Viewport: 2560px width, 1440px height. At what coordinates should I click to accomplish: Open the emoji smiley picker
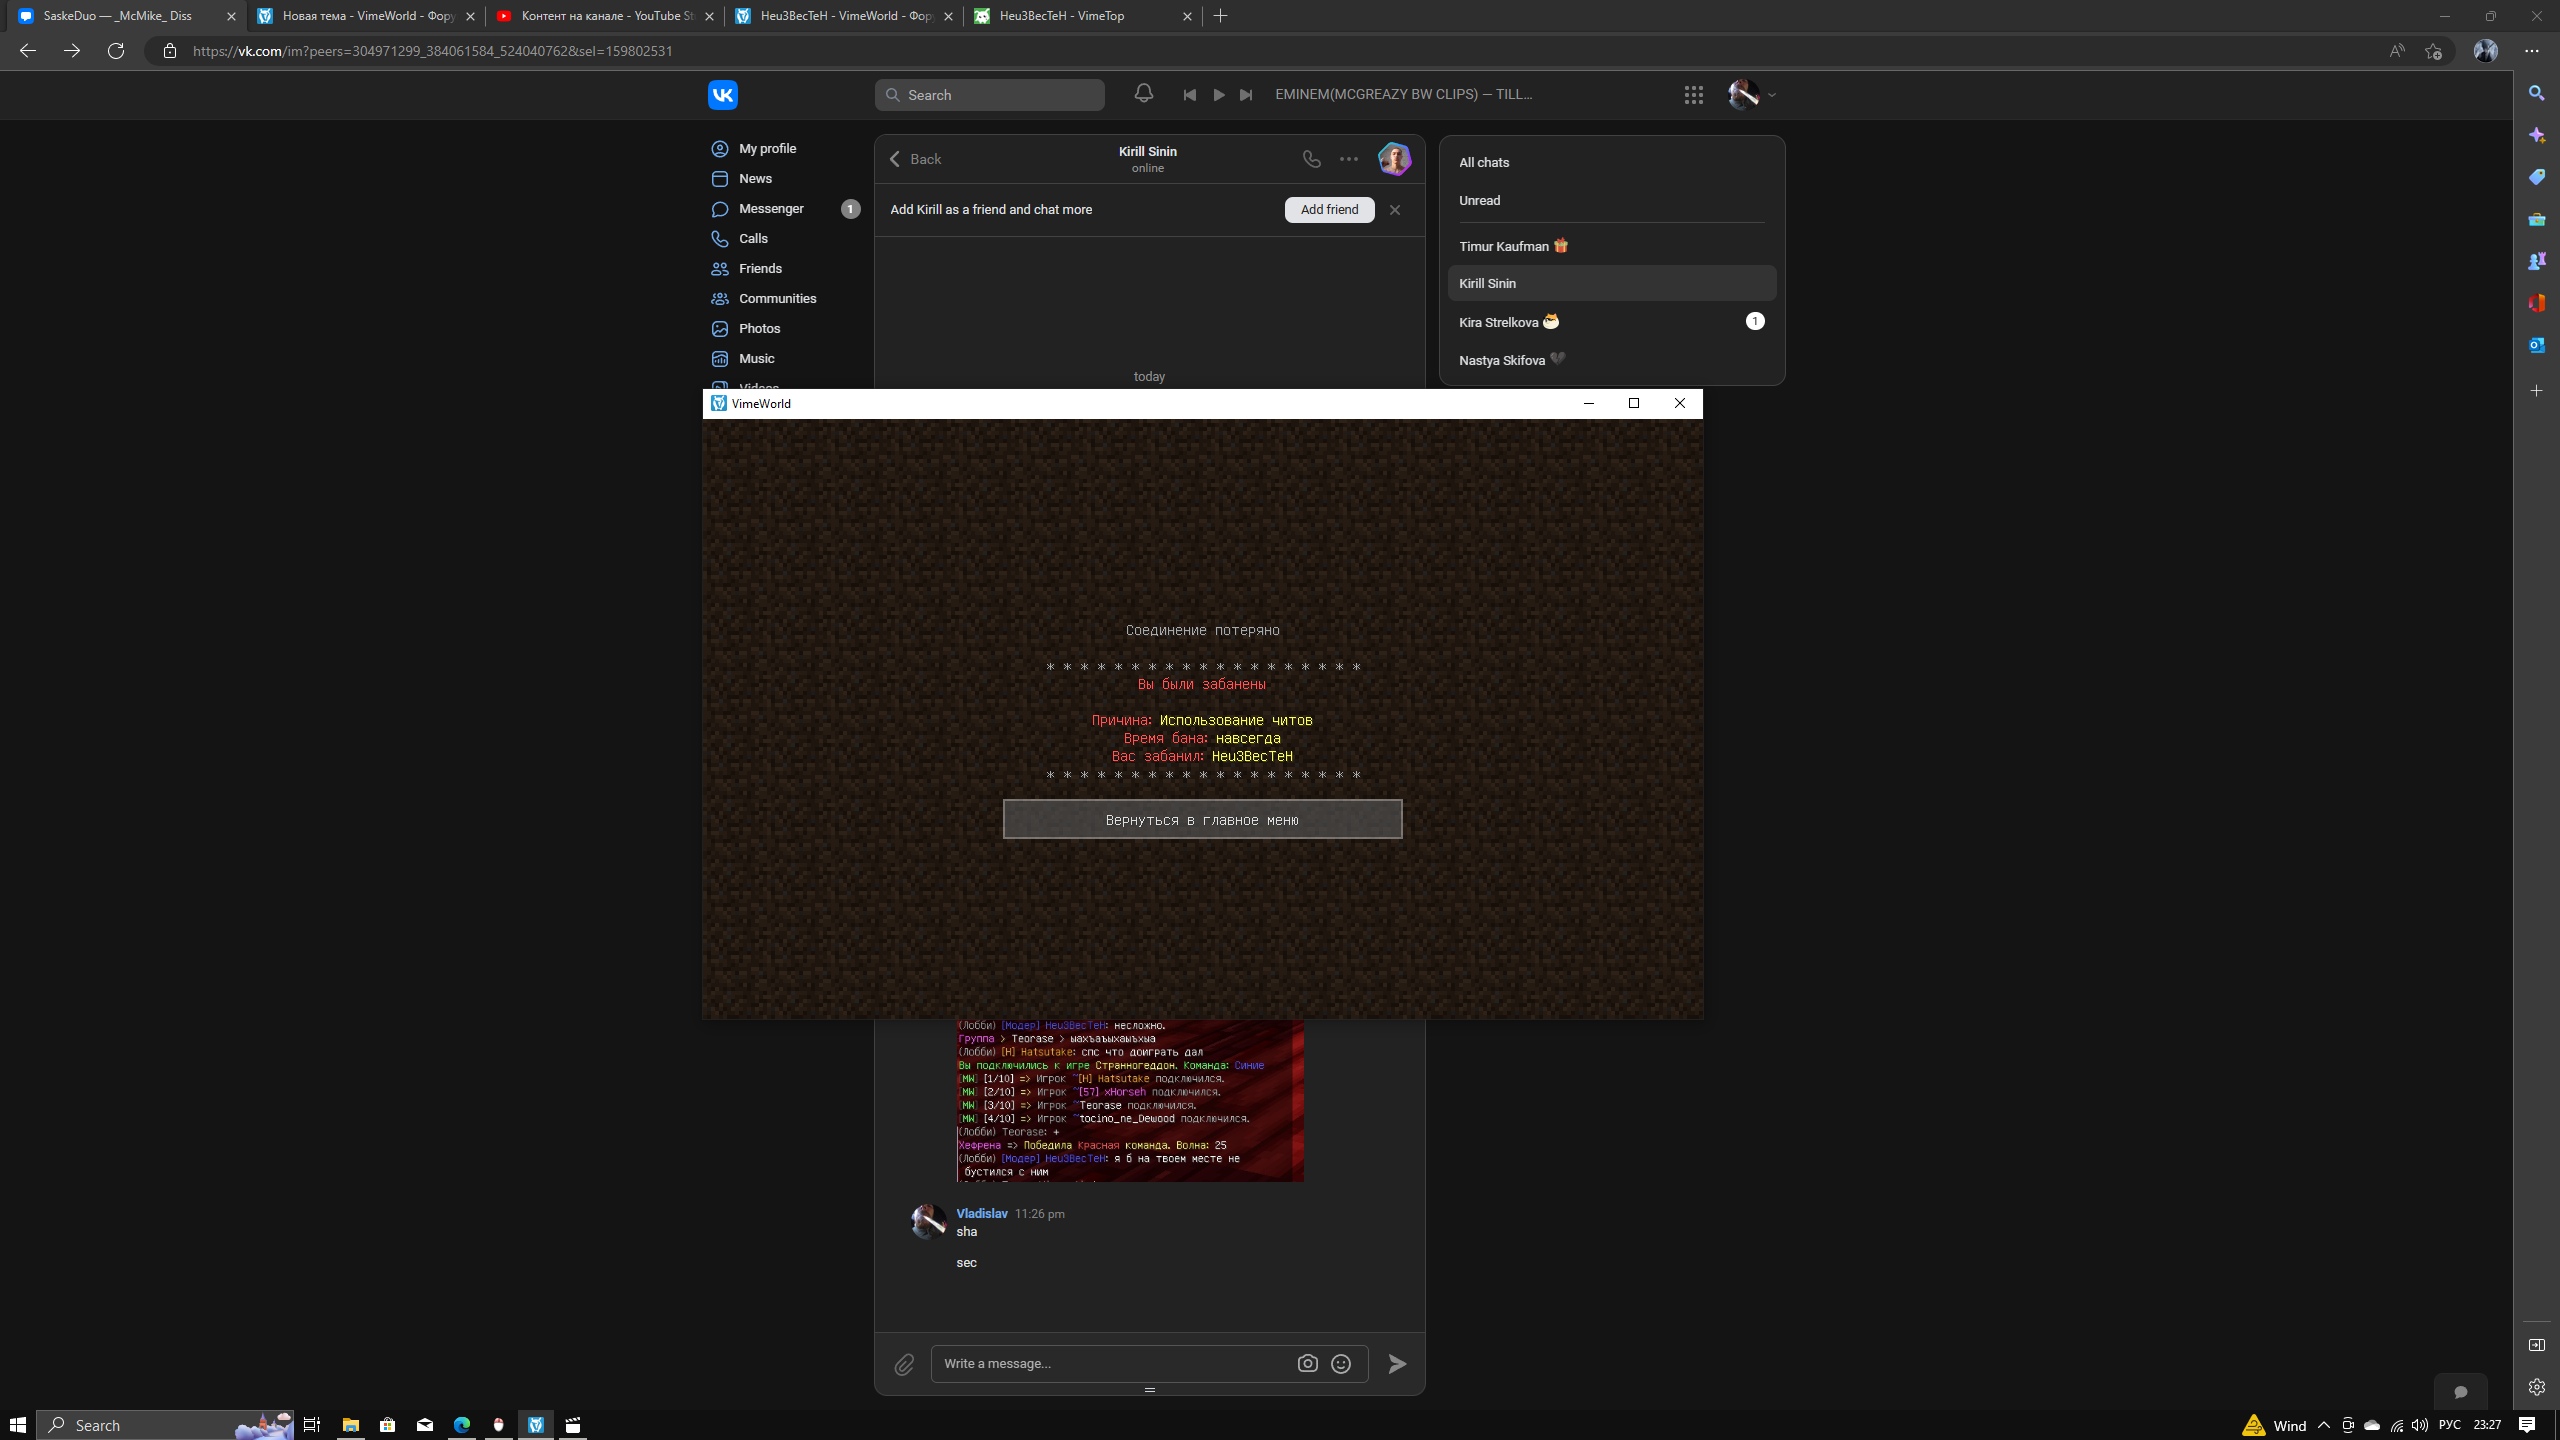[x=1341, y=1364]
